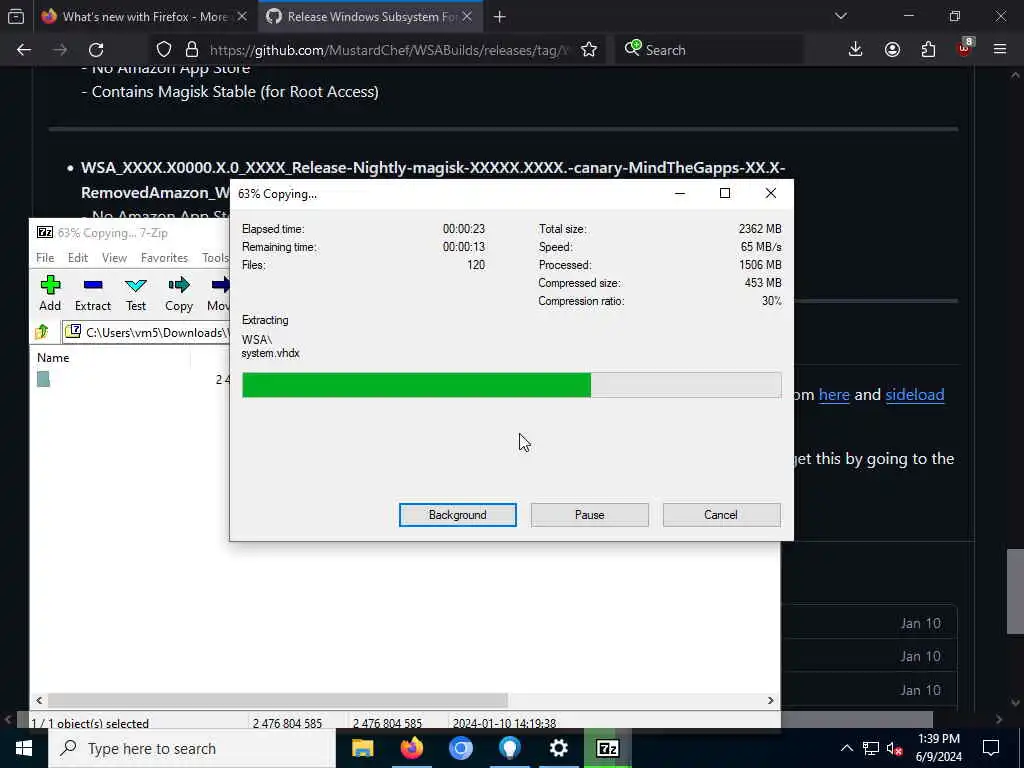Viewport: 1024px width, 768px height.
Task: Open the Edit menu in 7-Zip
Action: pos(78,258)
